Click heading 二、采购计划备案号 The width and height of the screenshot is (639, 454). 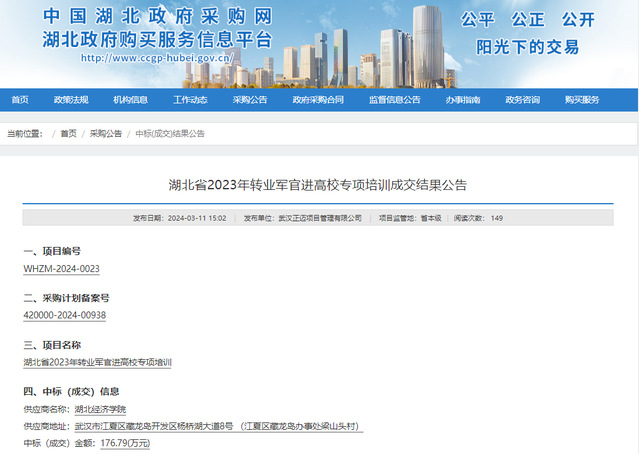(66, 298)
